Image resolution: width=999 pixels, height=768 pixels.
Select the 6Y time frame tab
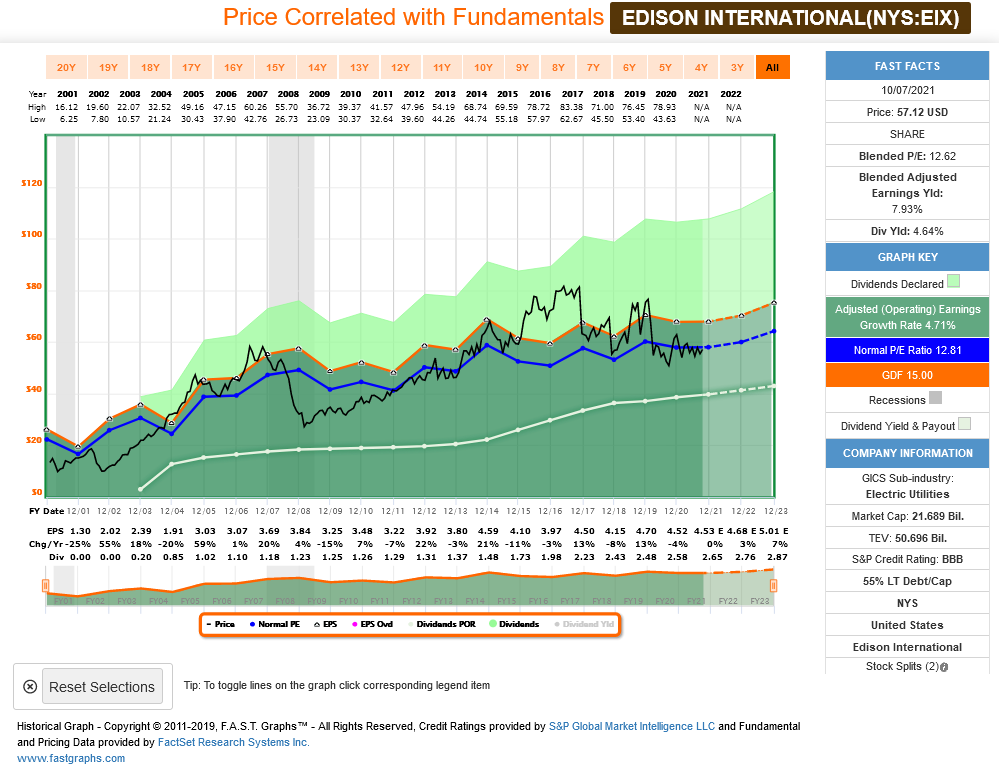pos(629,68)
